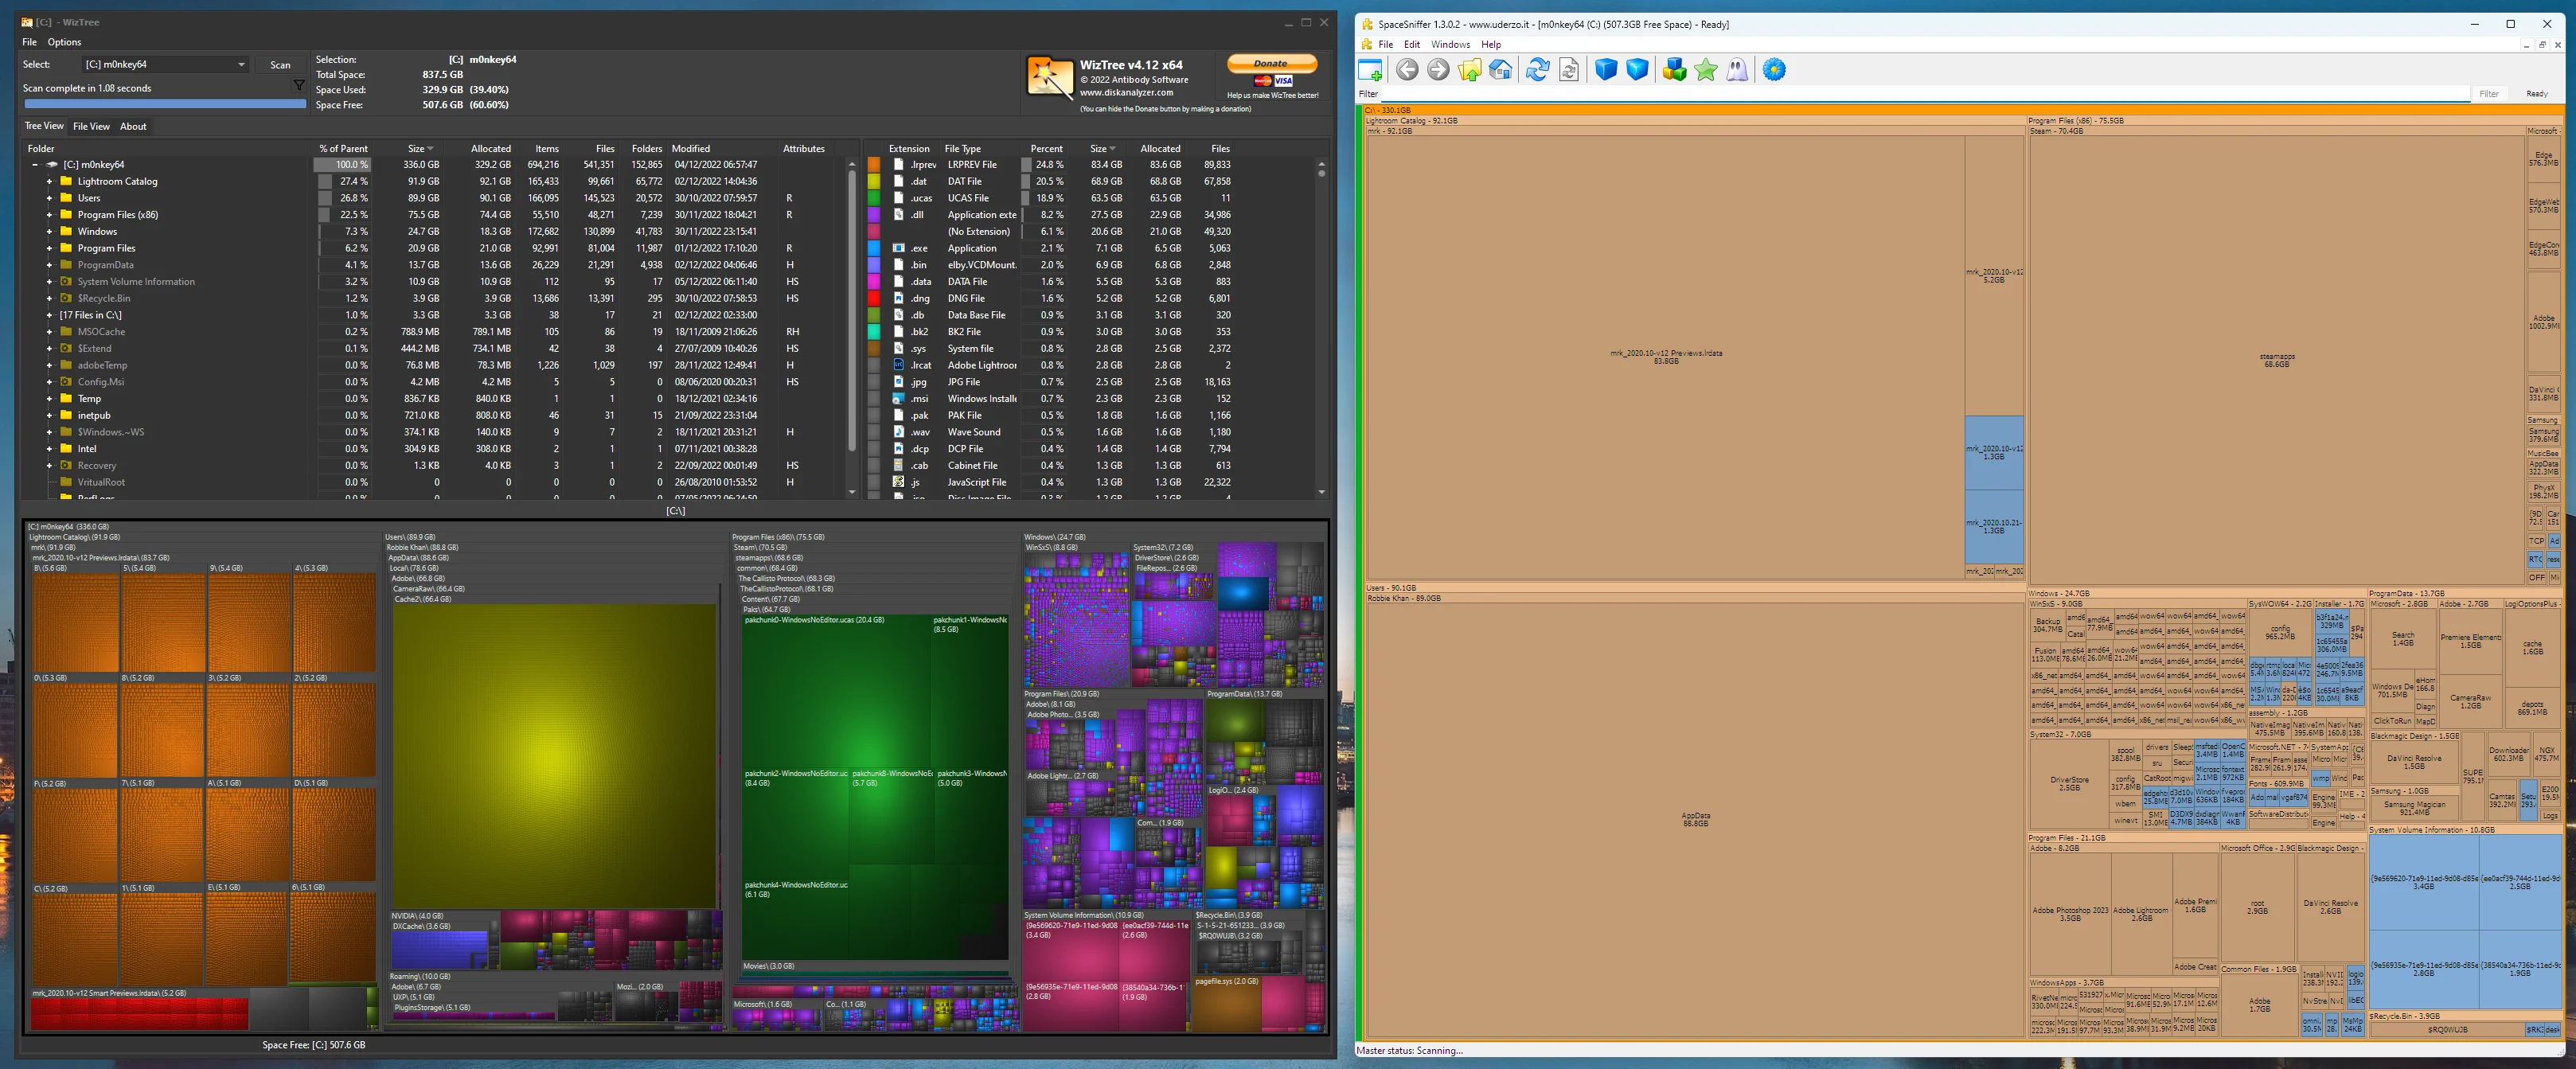
Task: Click the WizTree wizard logo image
Action: (x=1049, y=77)
